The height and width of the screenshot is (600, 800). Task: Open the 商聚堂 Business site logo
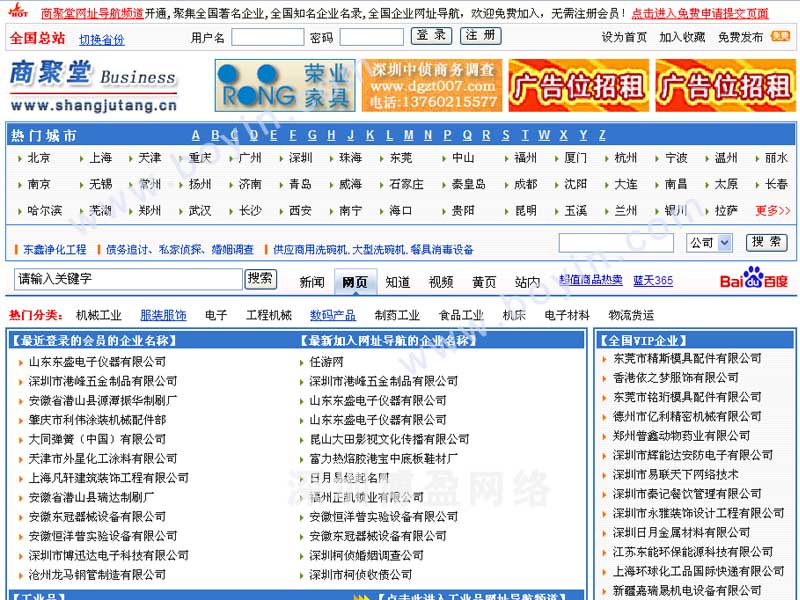point(94,86)
